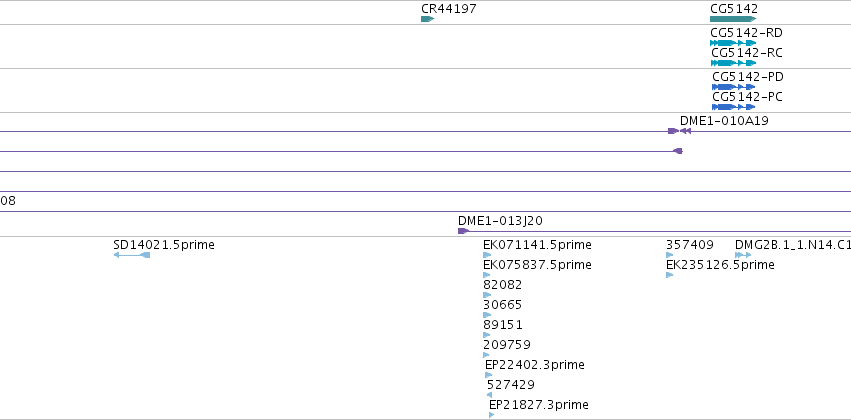Select the 89151 feature arrow

click(486, 335)
